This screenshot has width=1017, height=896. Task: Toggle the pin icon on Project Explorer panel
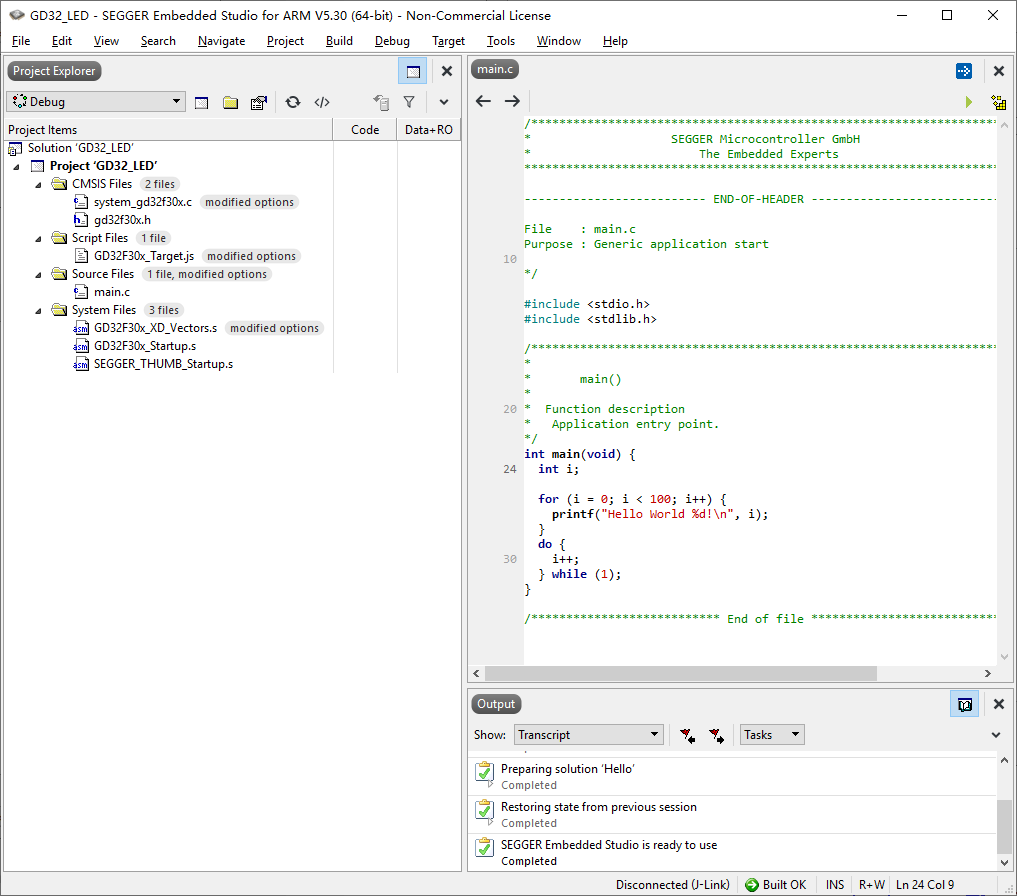click(412, 70)
